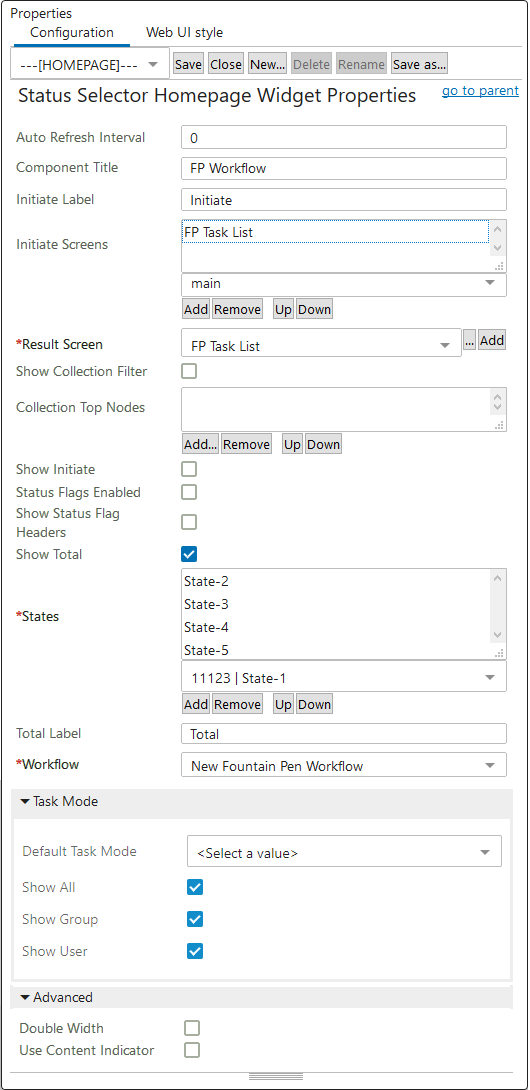Screen dimensions: 530x1090
Task: Switch to the Web UI style tab
Action: (x=184, y=33)
